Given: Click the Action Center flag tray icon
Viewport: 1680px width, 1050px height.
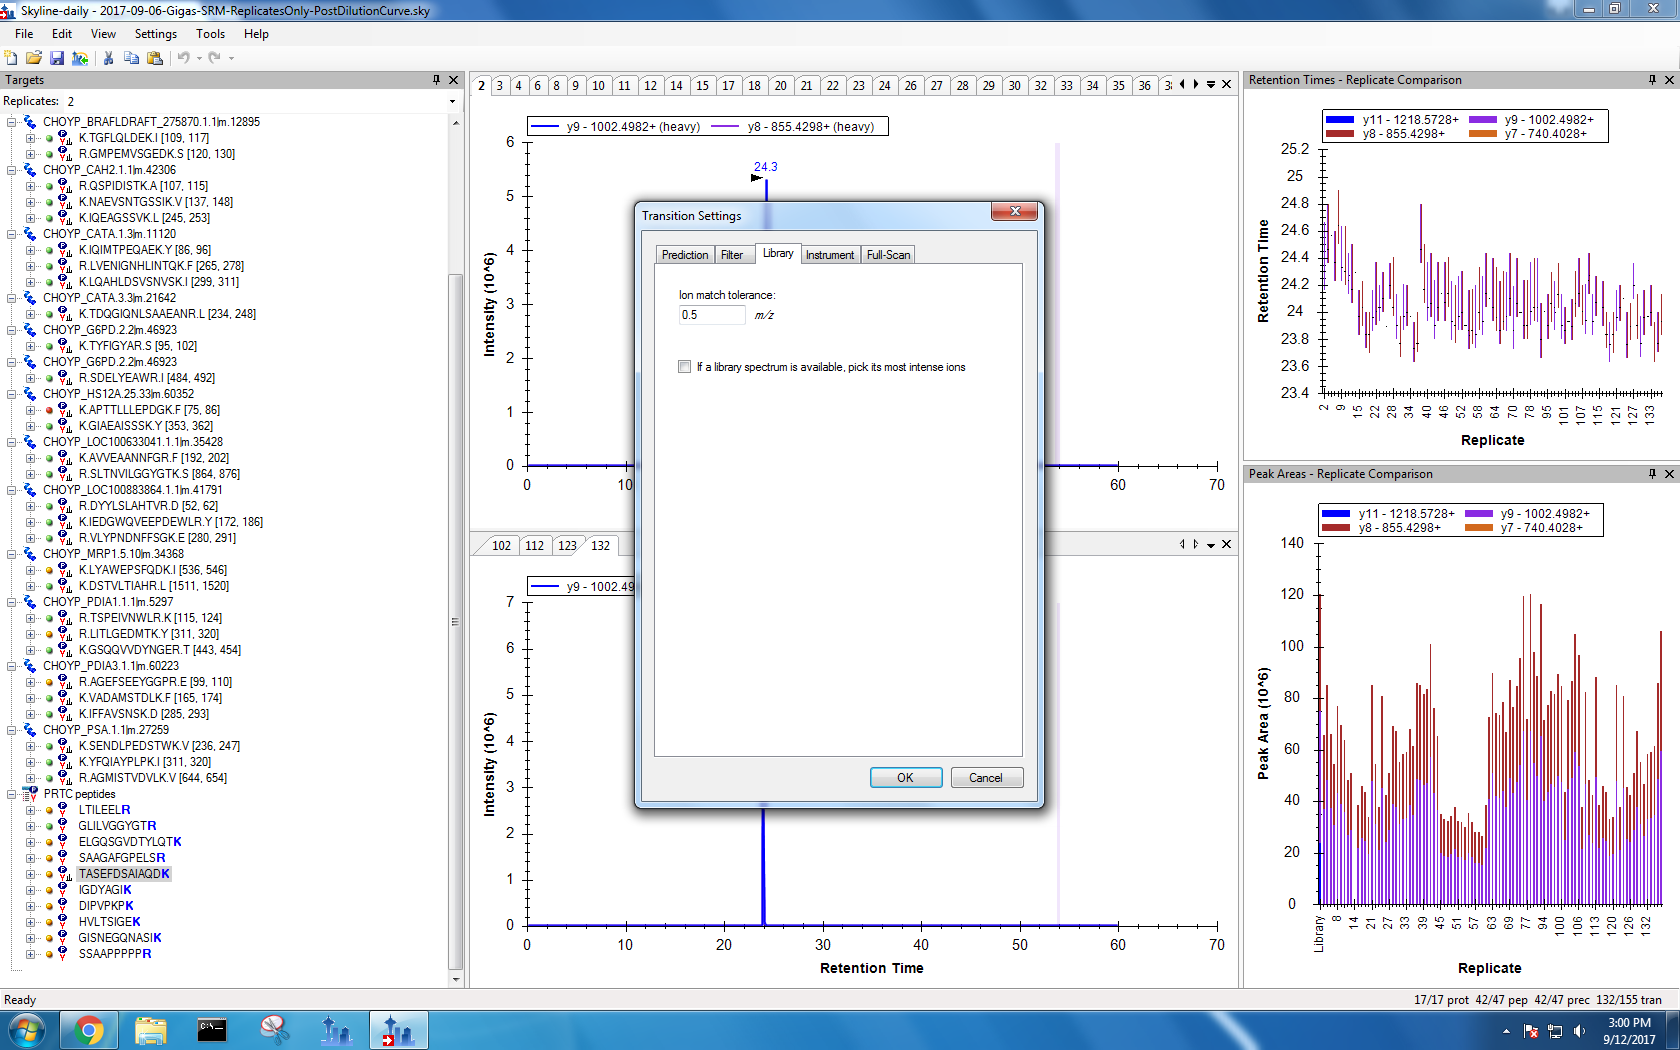Looking at the screenshot, I should coord(1531,1031).
